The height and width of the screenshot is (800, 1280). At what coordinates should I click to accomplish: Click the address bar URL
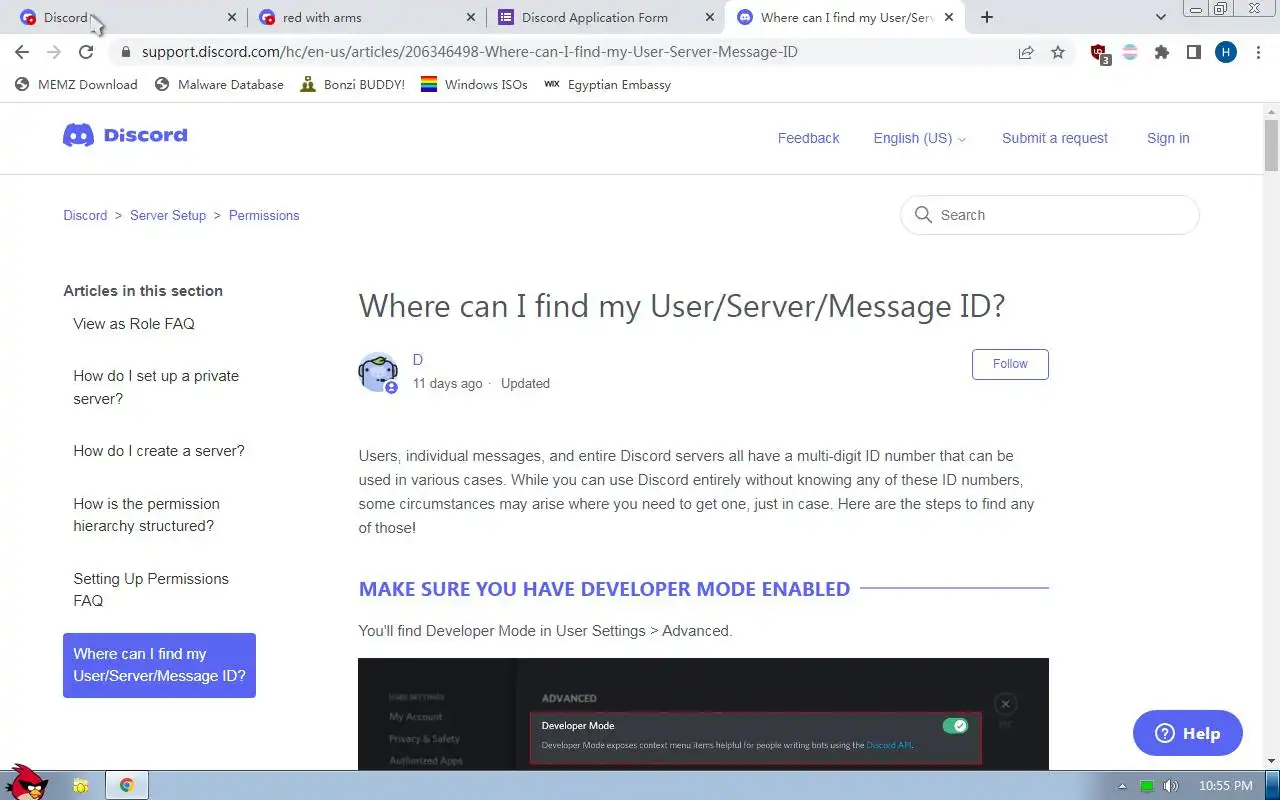[470, 52]
